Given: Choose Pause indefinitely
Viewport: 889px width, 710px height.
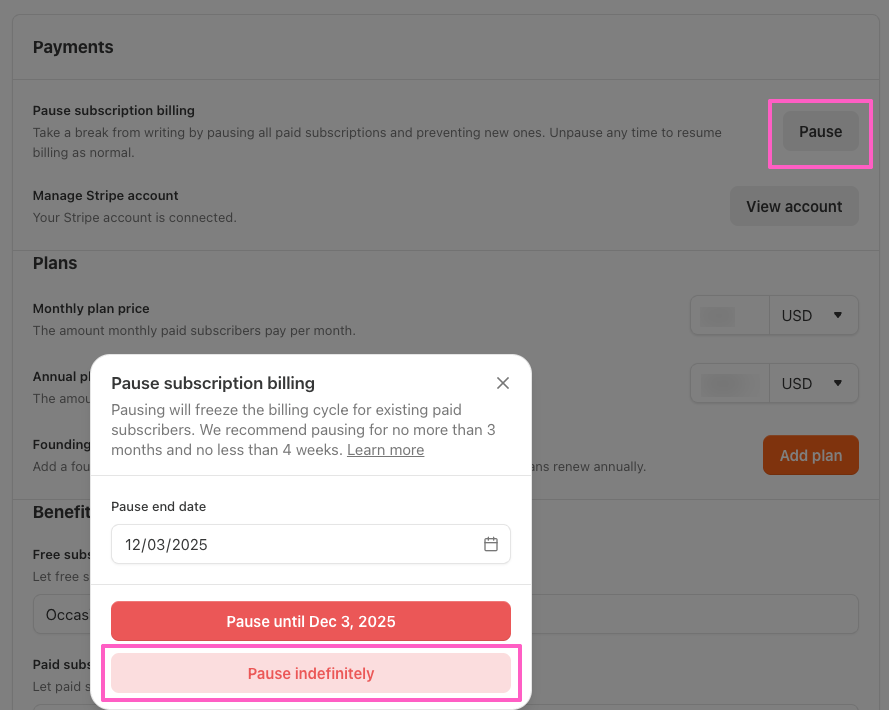Looking at the screenshot, I should [x=311, y=673].
